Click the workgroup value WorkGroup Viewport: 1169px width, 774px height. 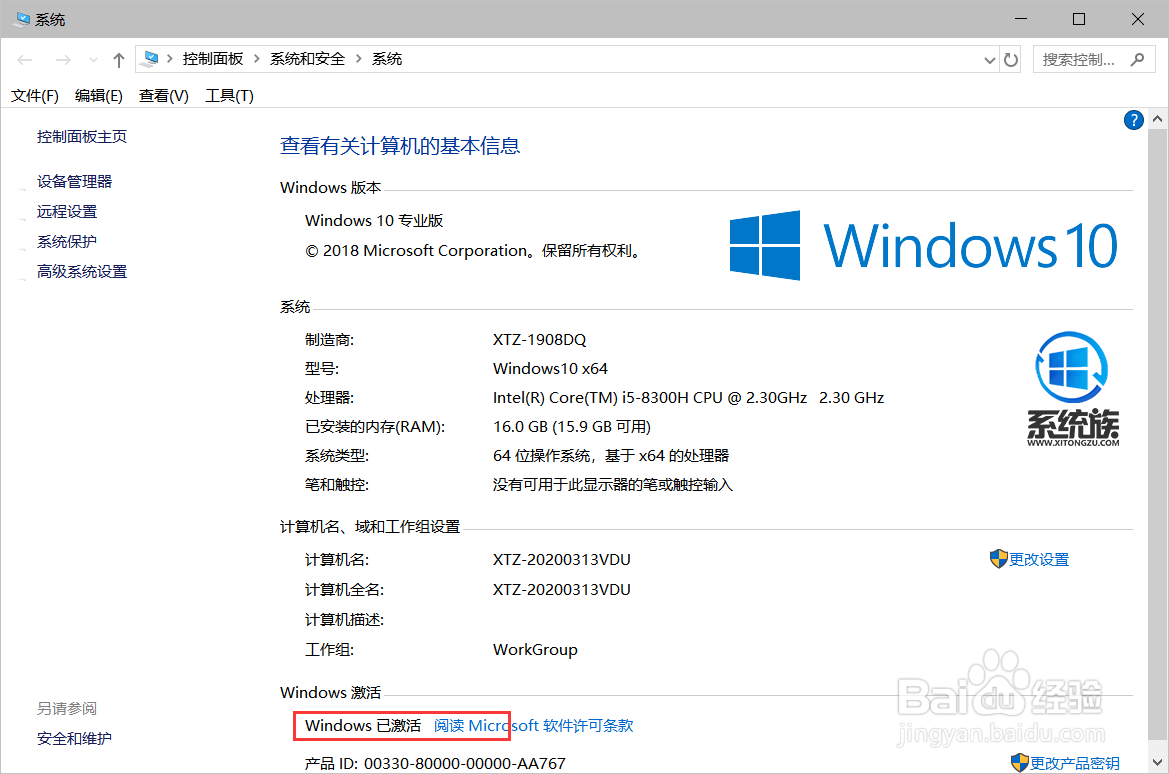535,649
